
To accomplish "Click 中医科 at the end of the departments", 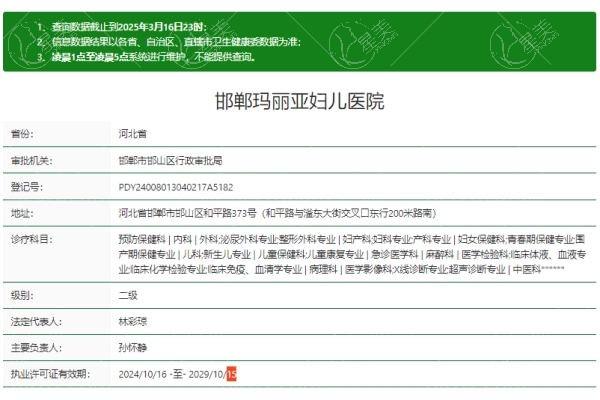I will click(x=527, y=269).
